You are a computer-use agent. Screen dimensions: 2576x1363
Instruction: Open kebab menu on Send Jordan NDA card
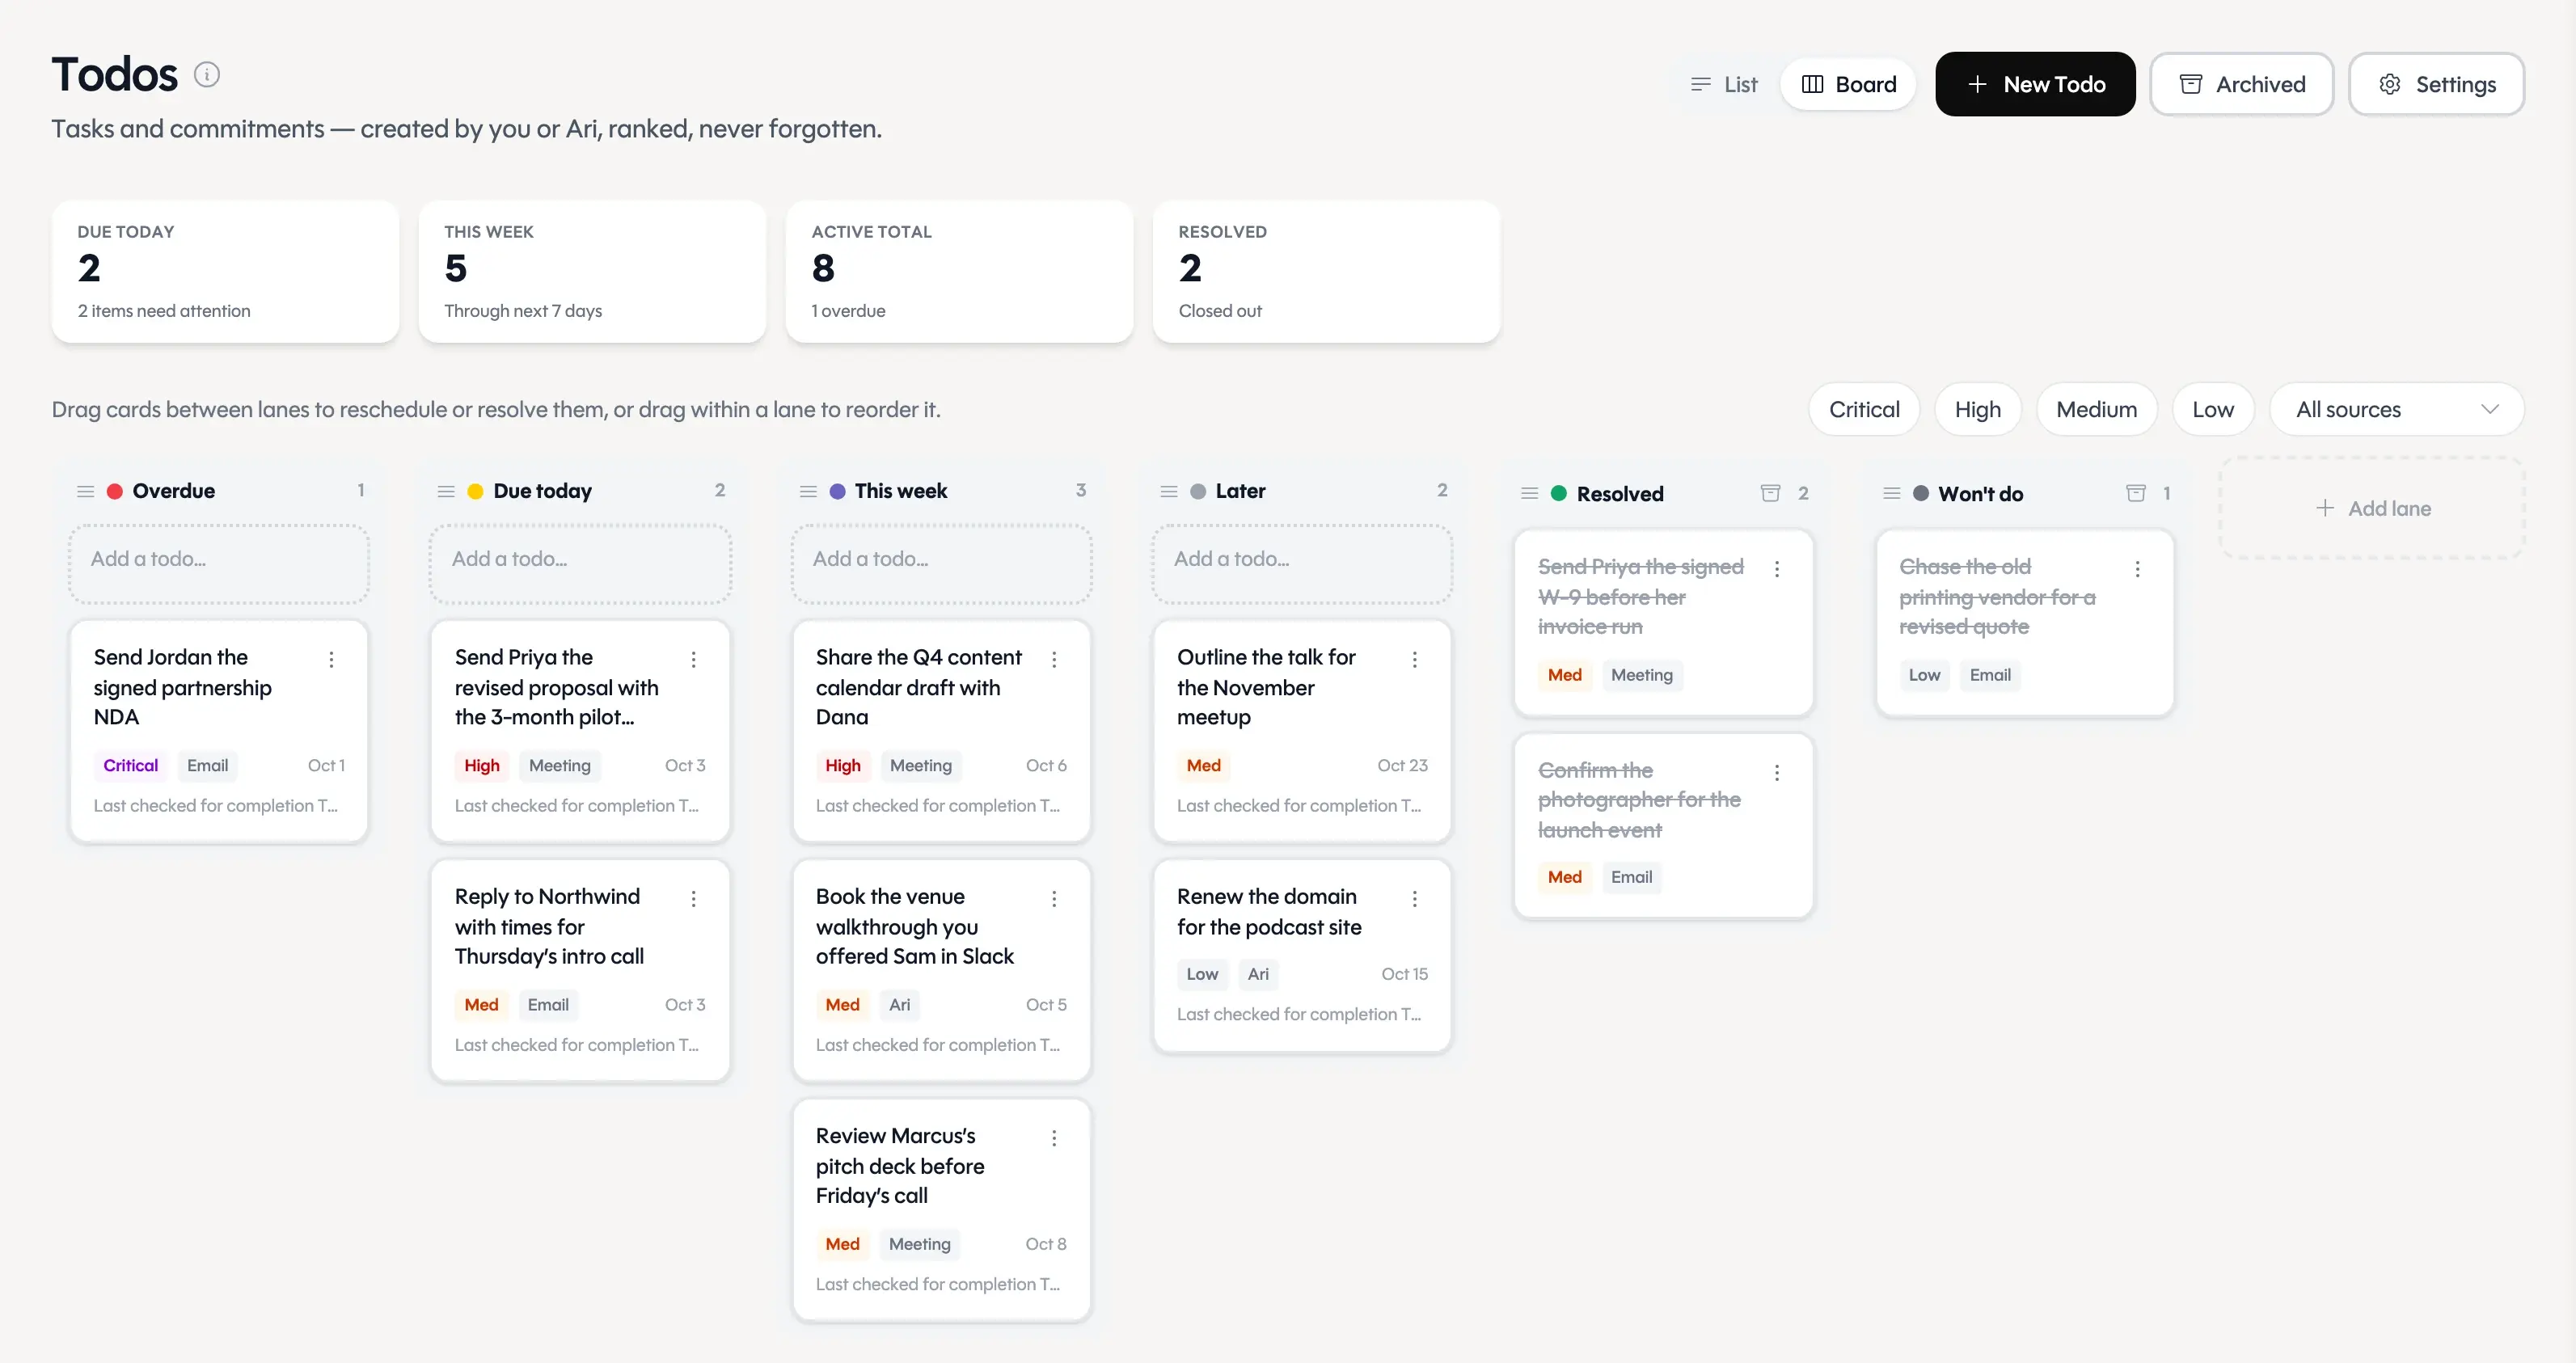[x=331, y=659]
